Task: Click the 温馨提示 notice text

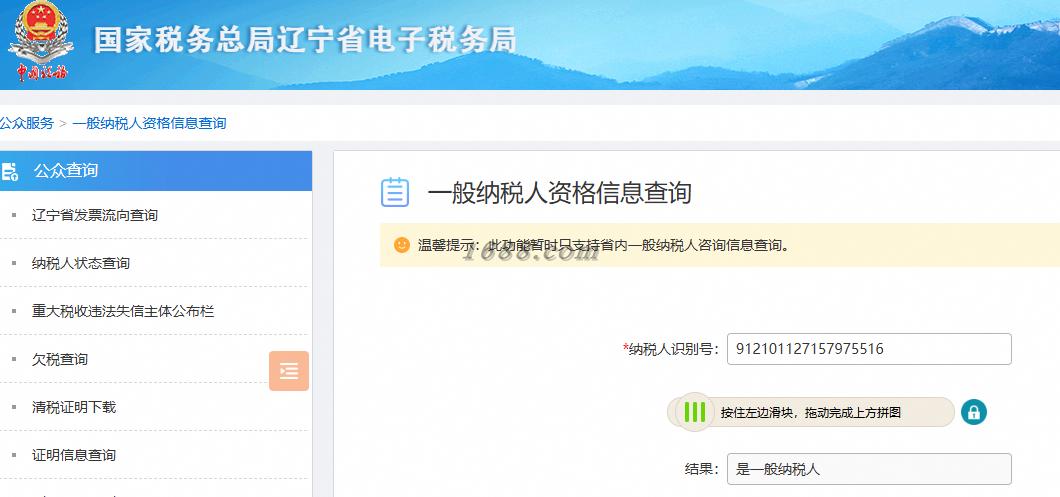Action: point(603,245)
